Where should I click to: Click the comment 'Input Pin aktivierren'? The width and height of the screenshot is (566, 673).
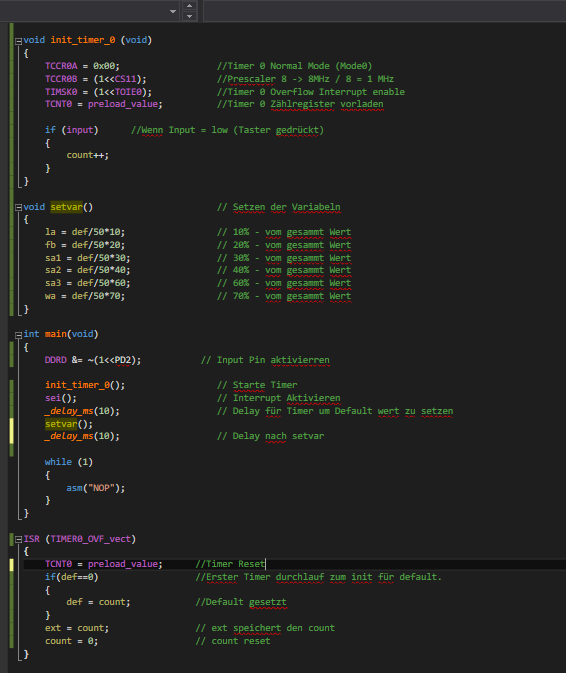[265, 360]
